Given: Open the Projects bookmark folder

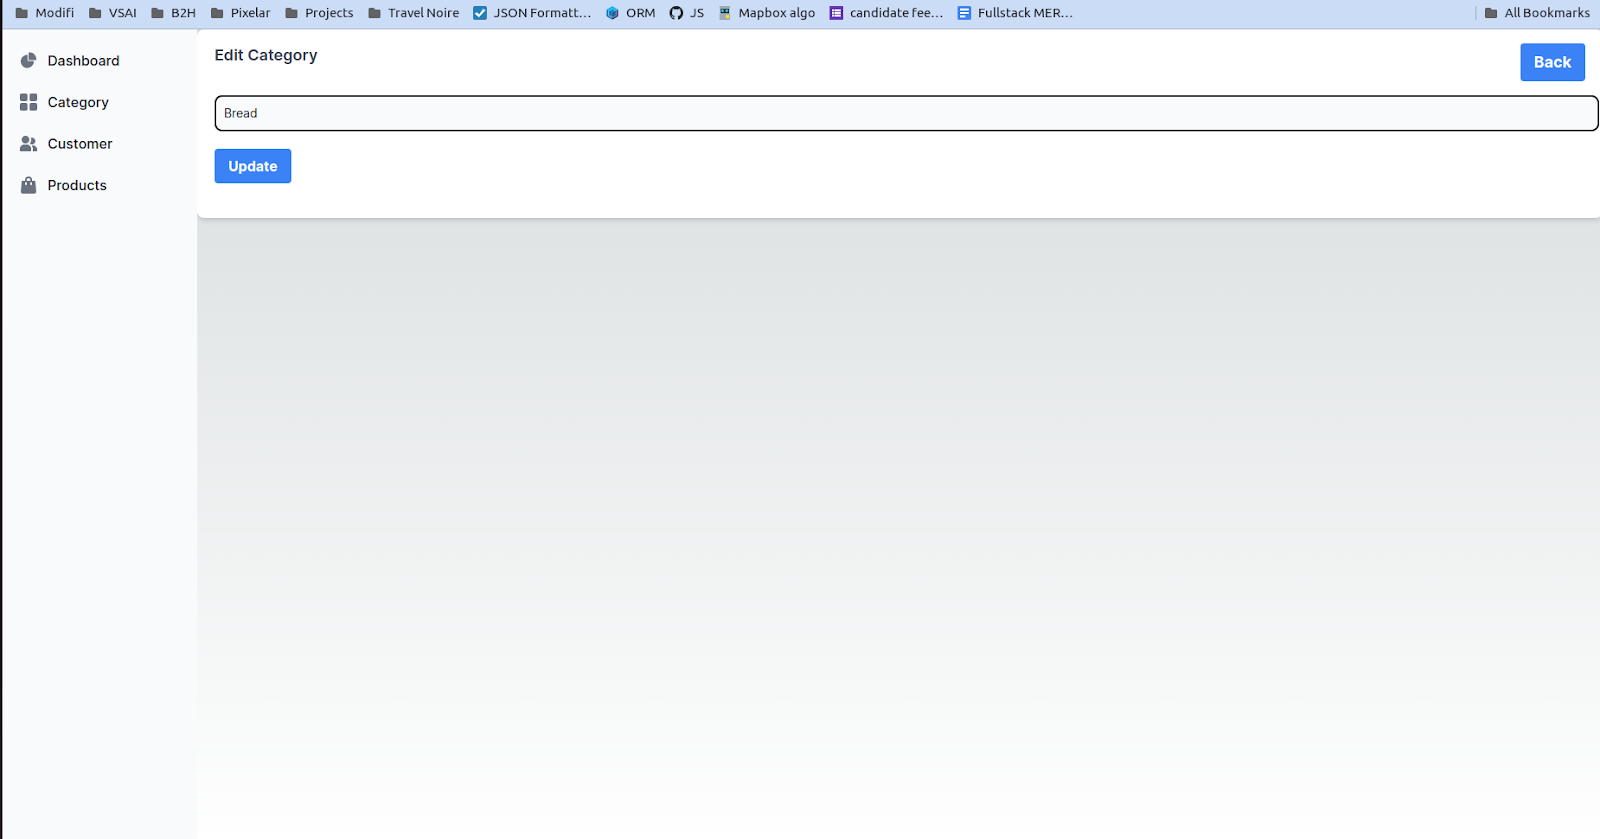Looking at the screenshot, I should pyautogui.click(x=319, y=13).
